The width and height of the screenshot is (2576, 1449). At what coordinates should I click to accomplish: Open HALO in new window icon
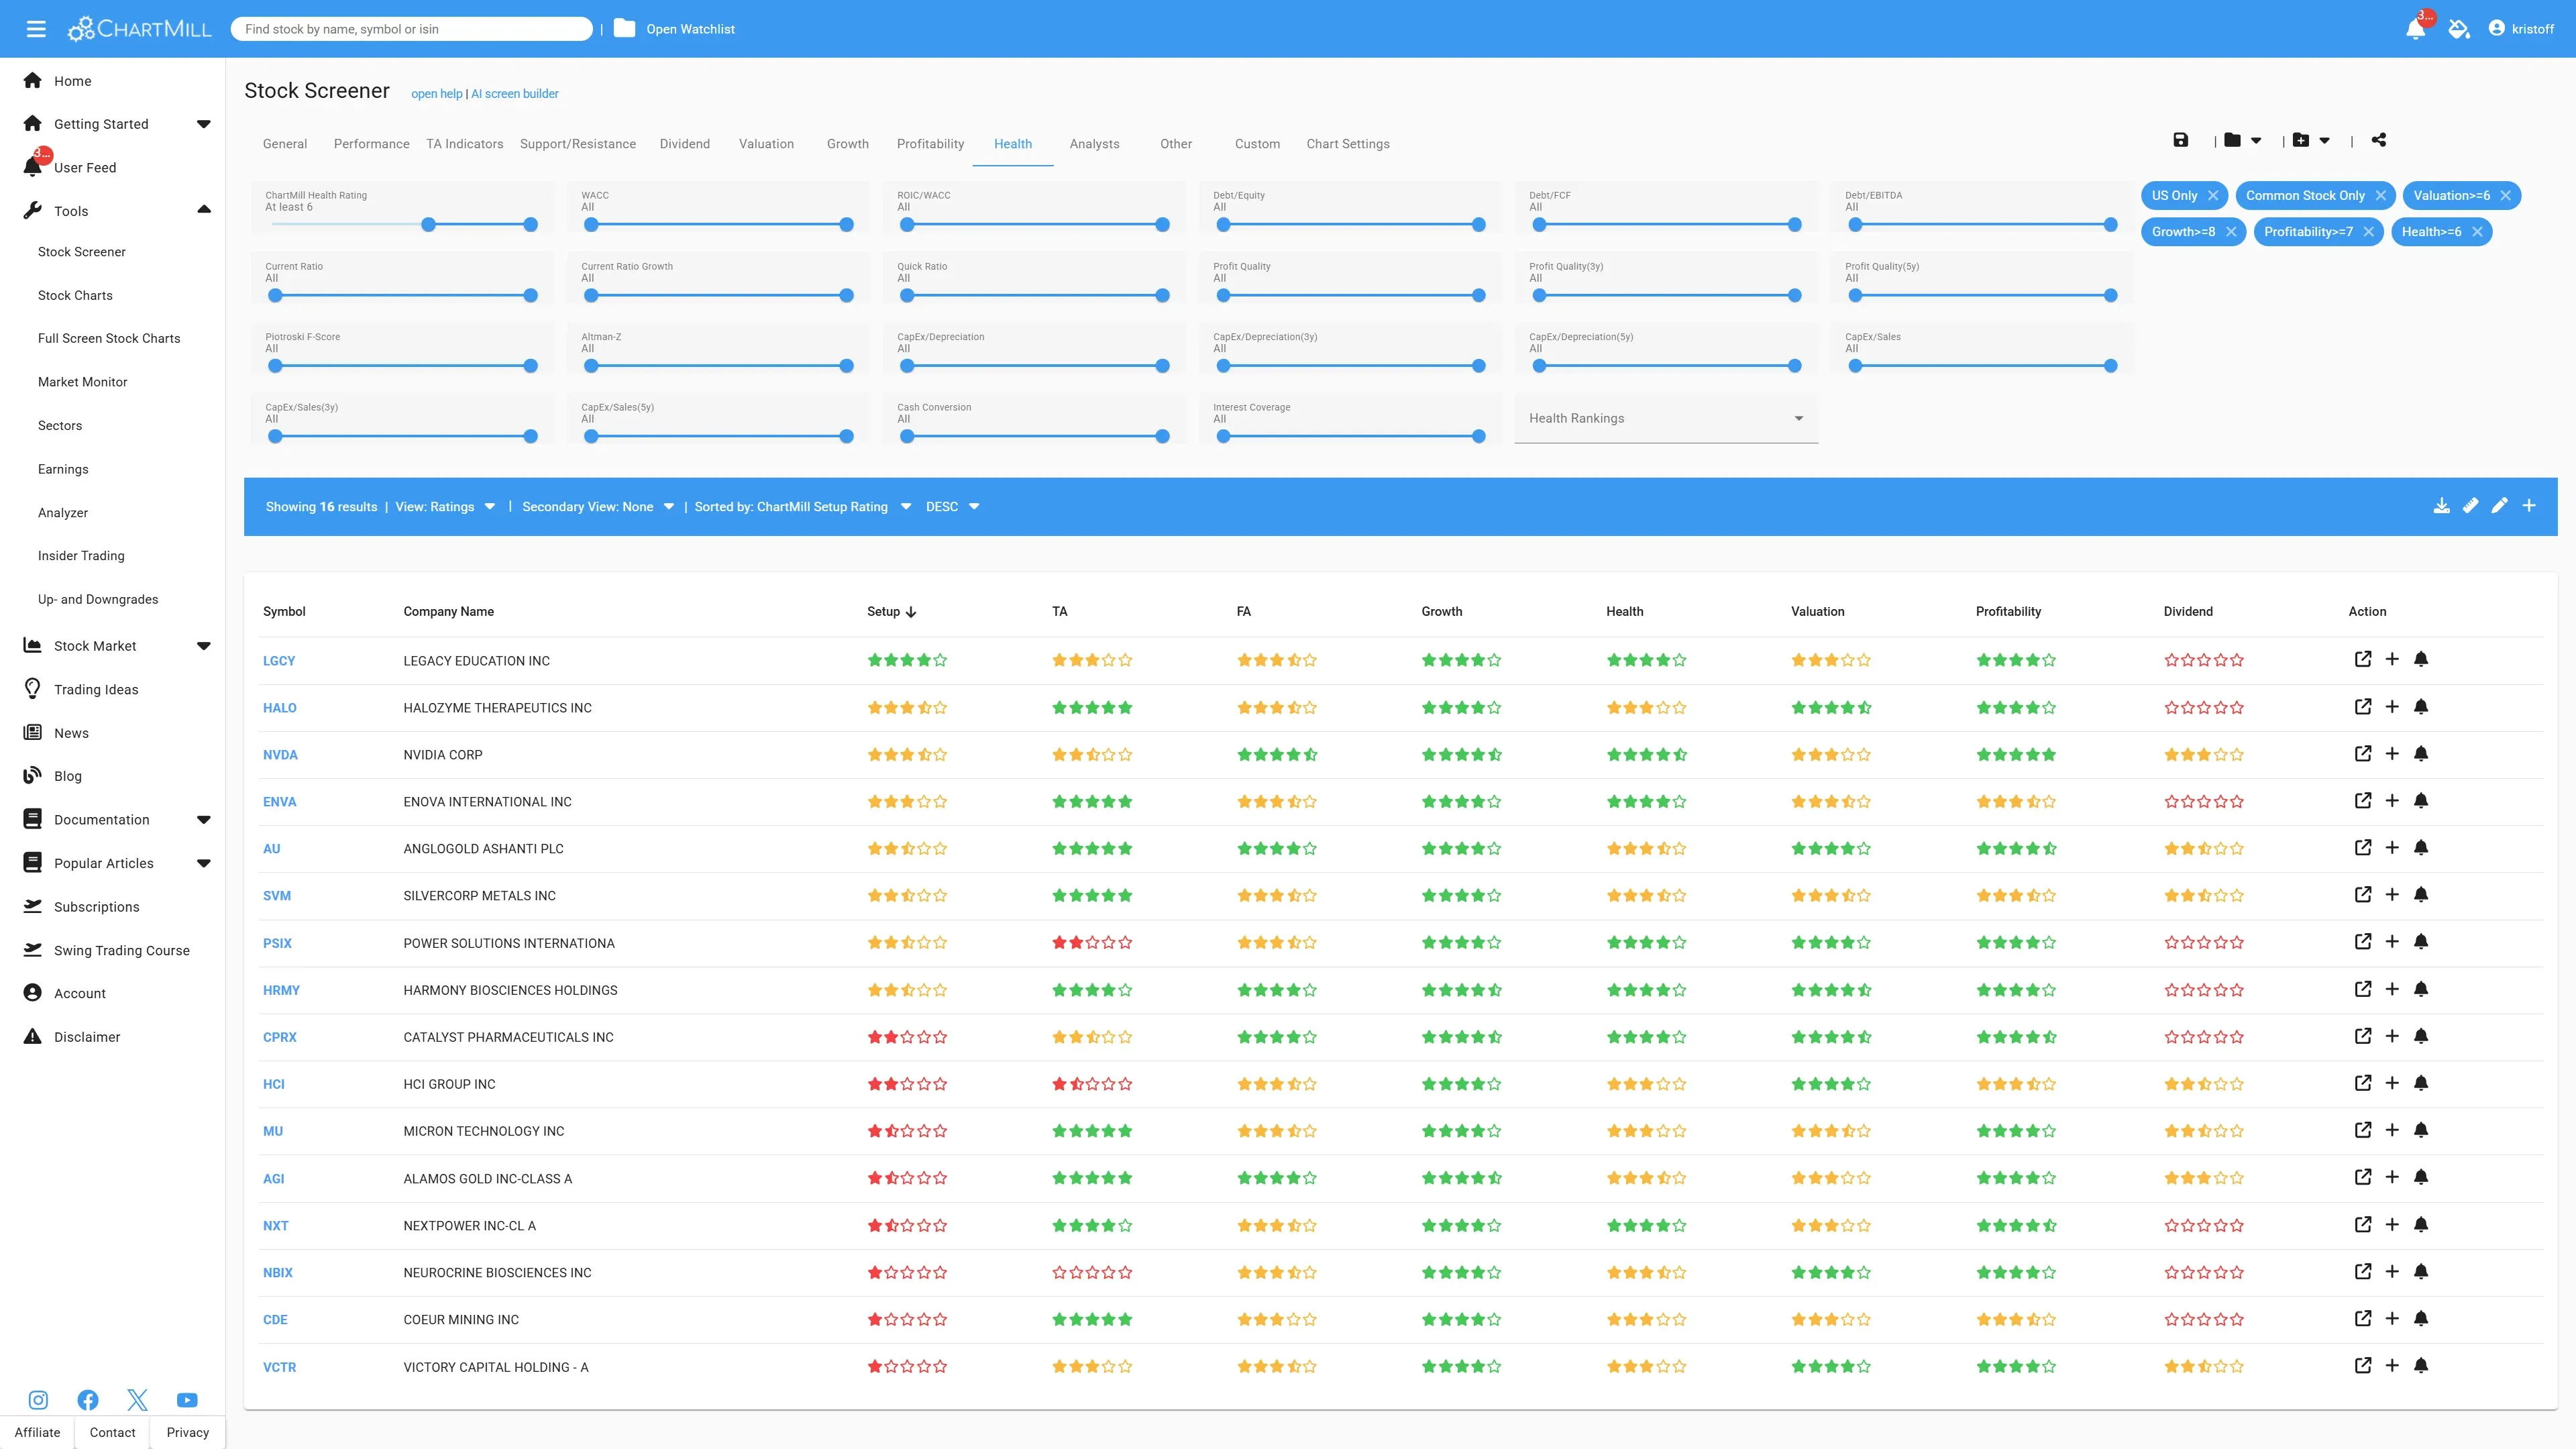[x=2363, y=707]
